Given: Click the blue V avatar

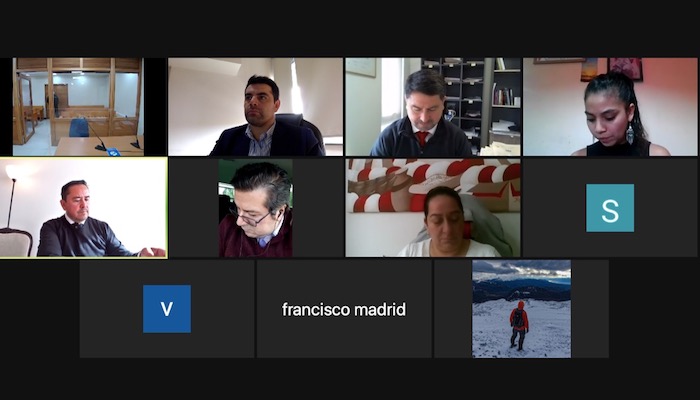Looking at the screenshot, I should [x=167, y=309].
